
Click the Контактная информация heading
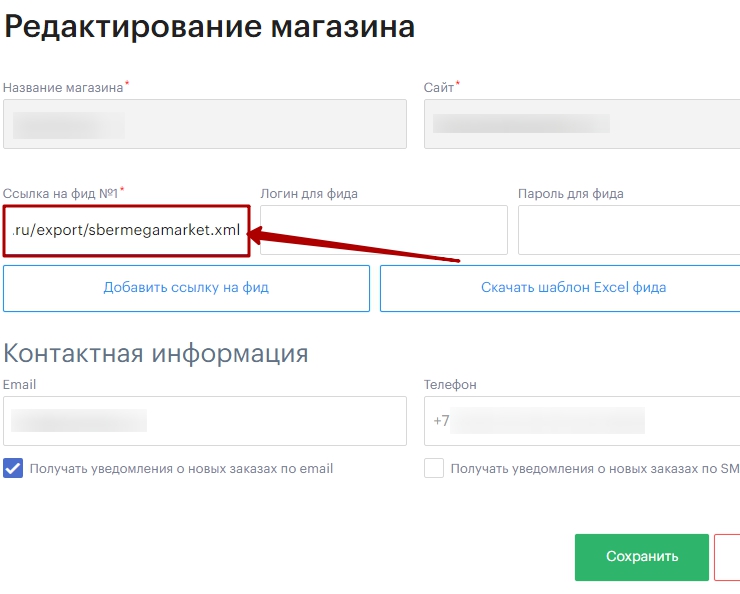pos(156,353)
